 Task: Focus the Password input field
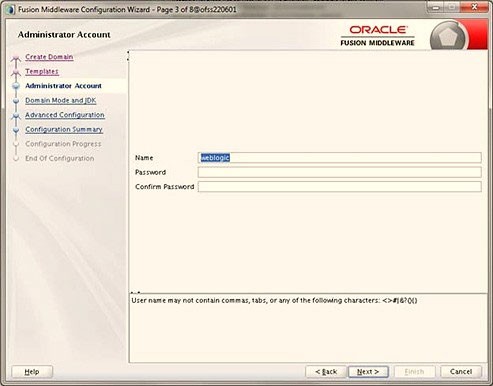(340, 172)
